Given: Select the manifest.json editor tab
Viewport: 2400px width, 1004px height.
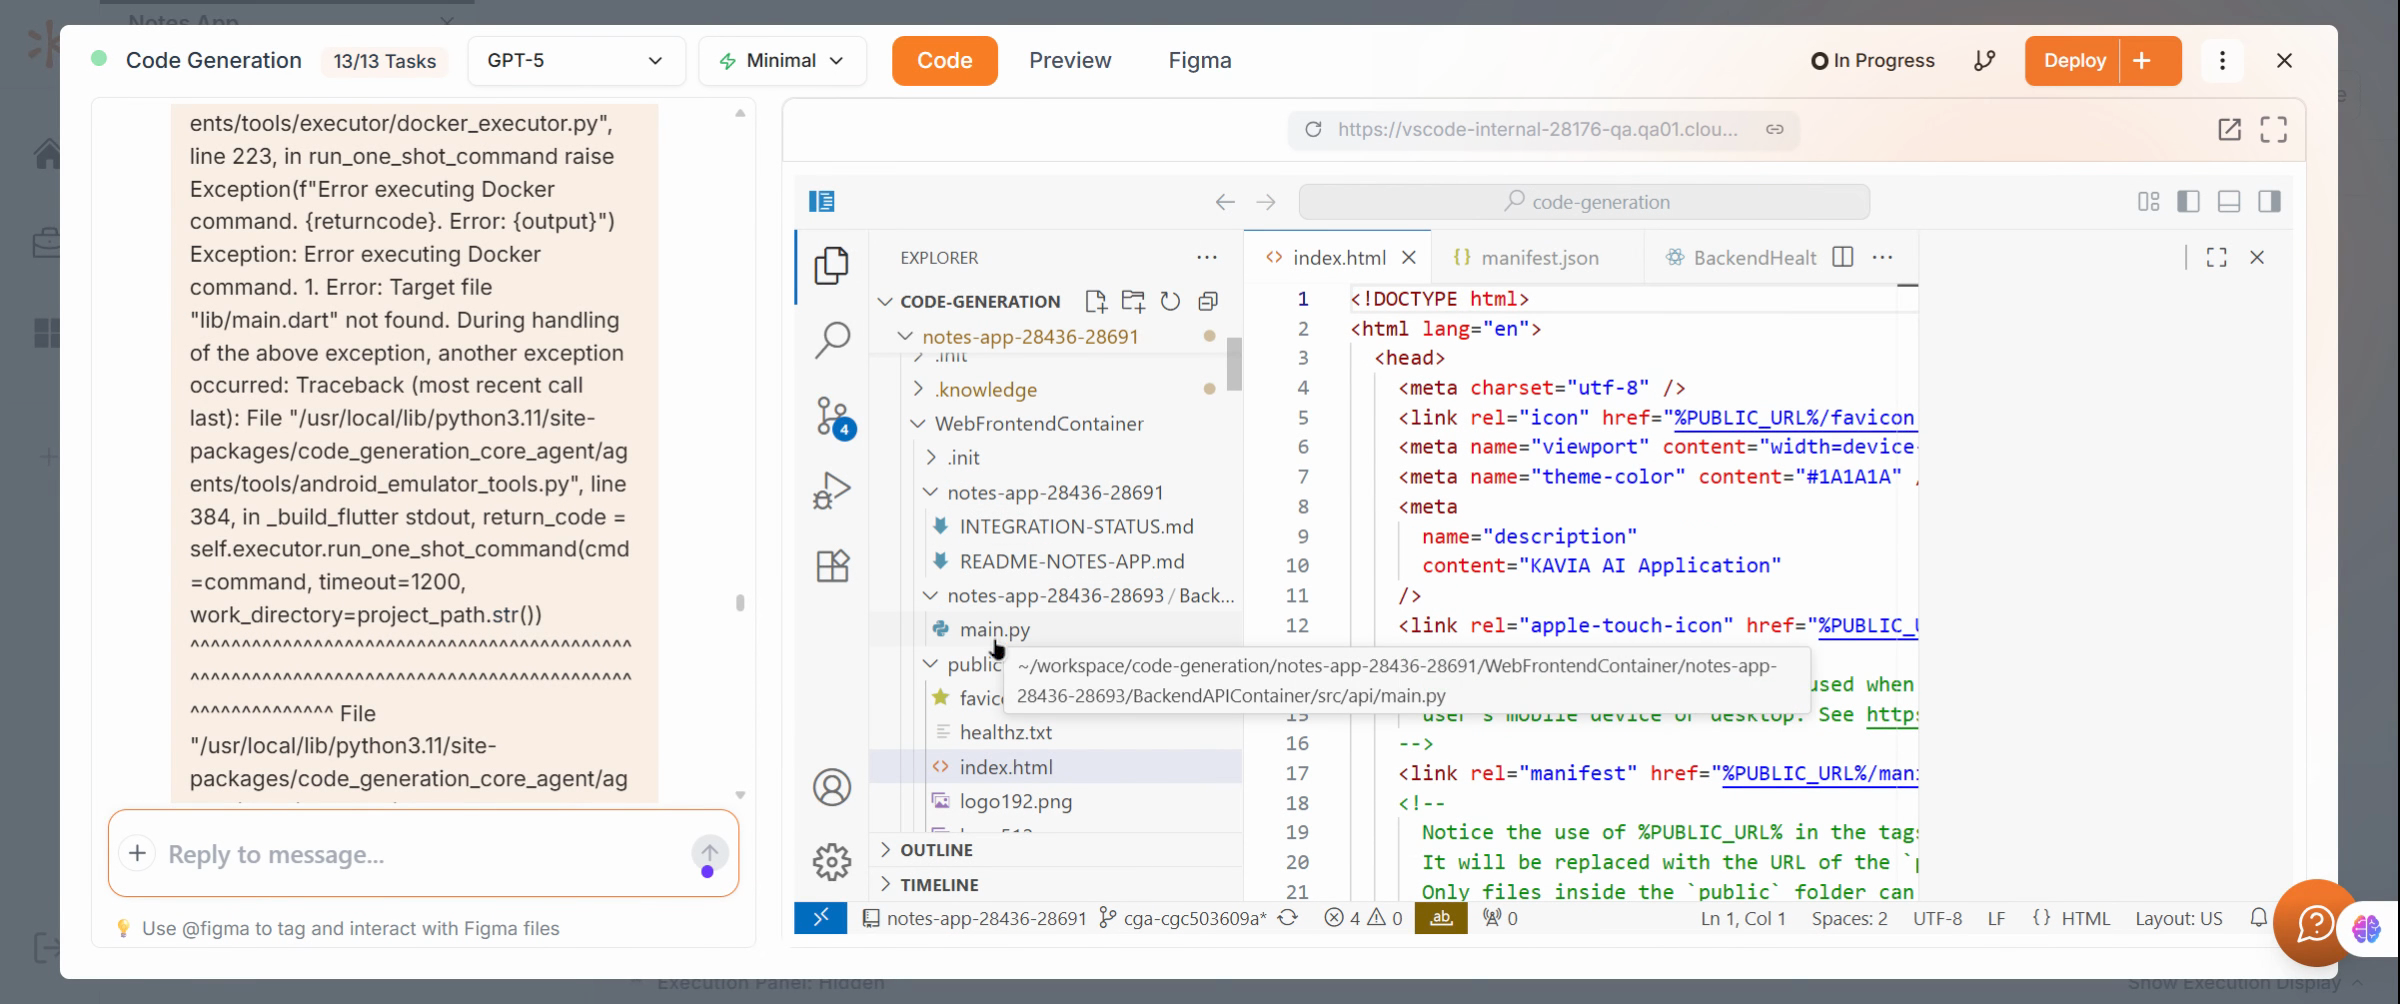Looking at the screenshot, I should pos(1538,257).
